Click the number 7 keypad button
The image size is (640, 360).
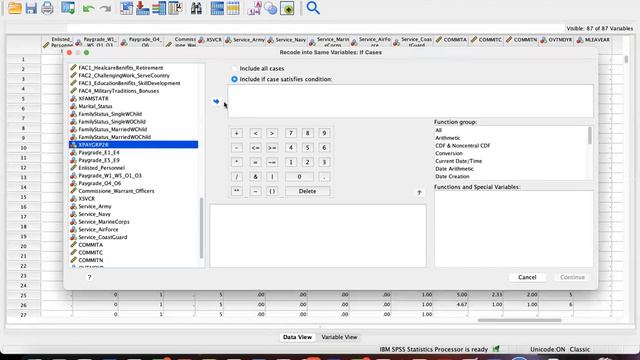tap(291, 133)
